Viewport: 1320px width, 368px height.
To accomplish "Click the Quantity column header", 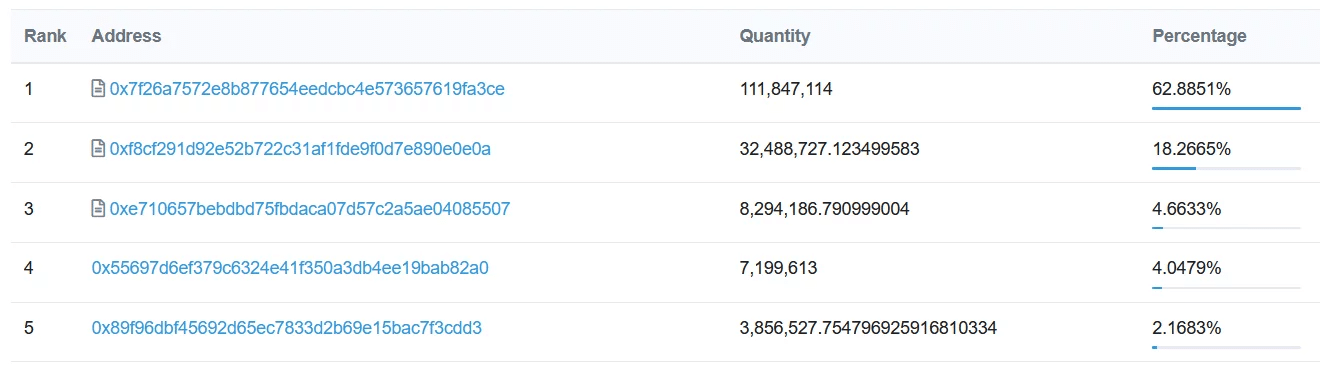I will [x=775, y=36].
